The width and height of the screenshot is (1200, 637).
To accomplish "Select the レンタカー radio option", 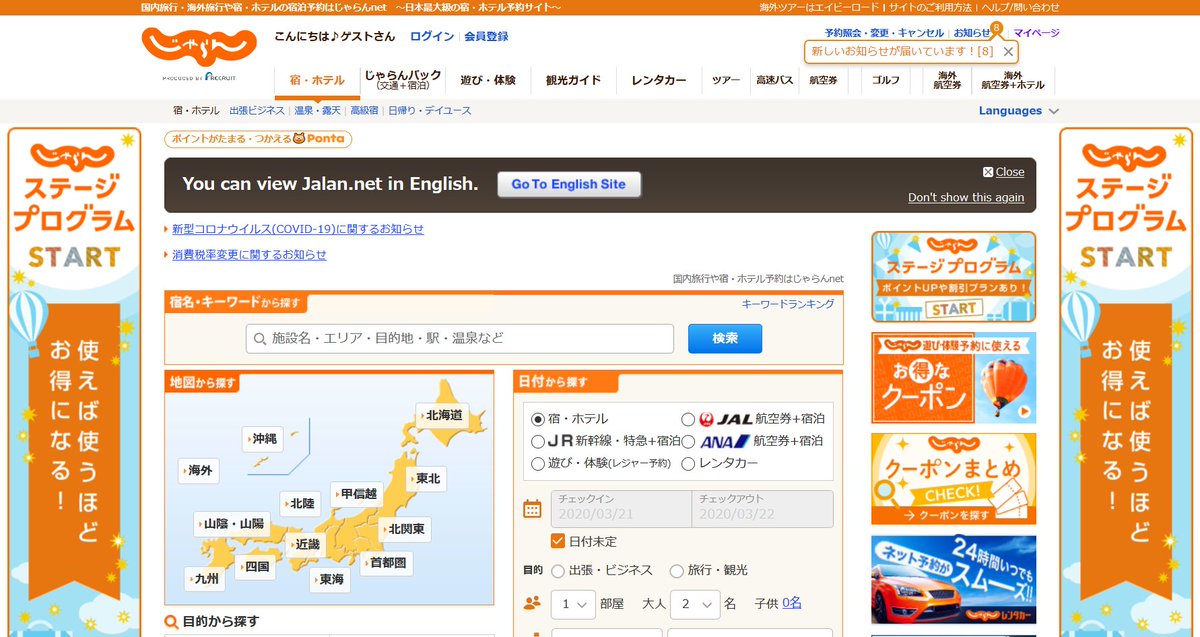I will (x=688, y=463).
